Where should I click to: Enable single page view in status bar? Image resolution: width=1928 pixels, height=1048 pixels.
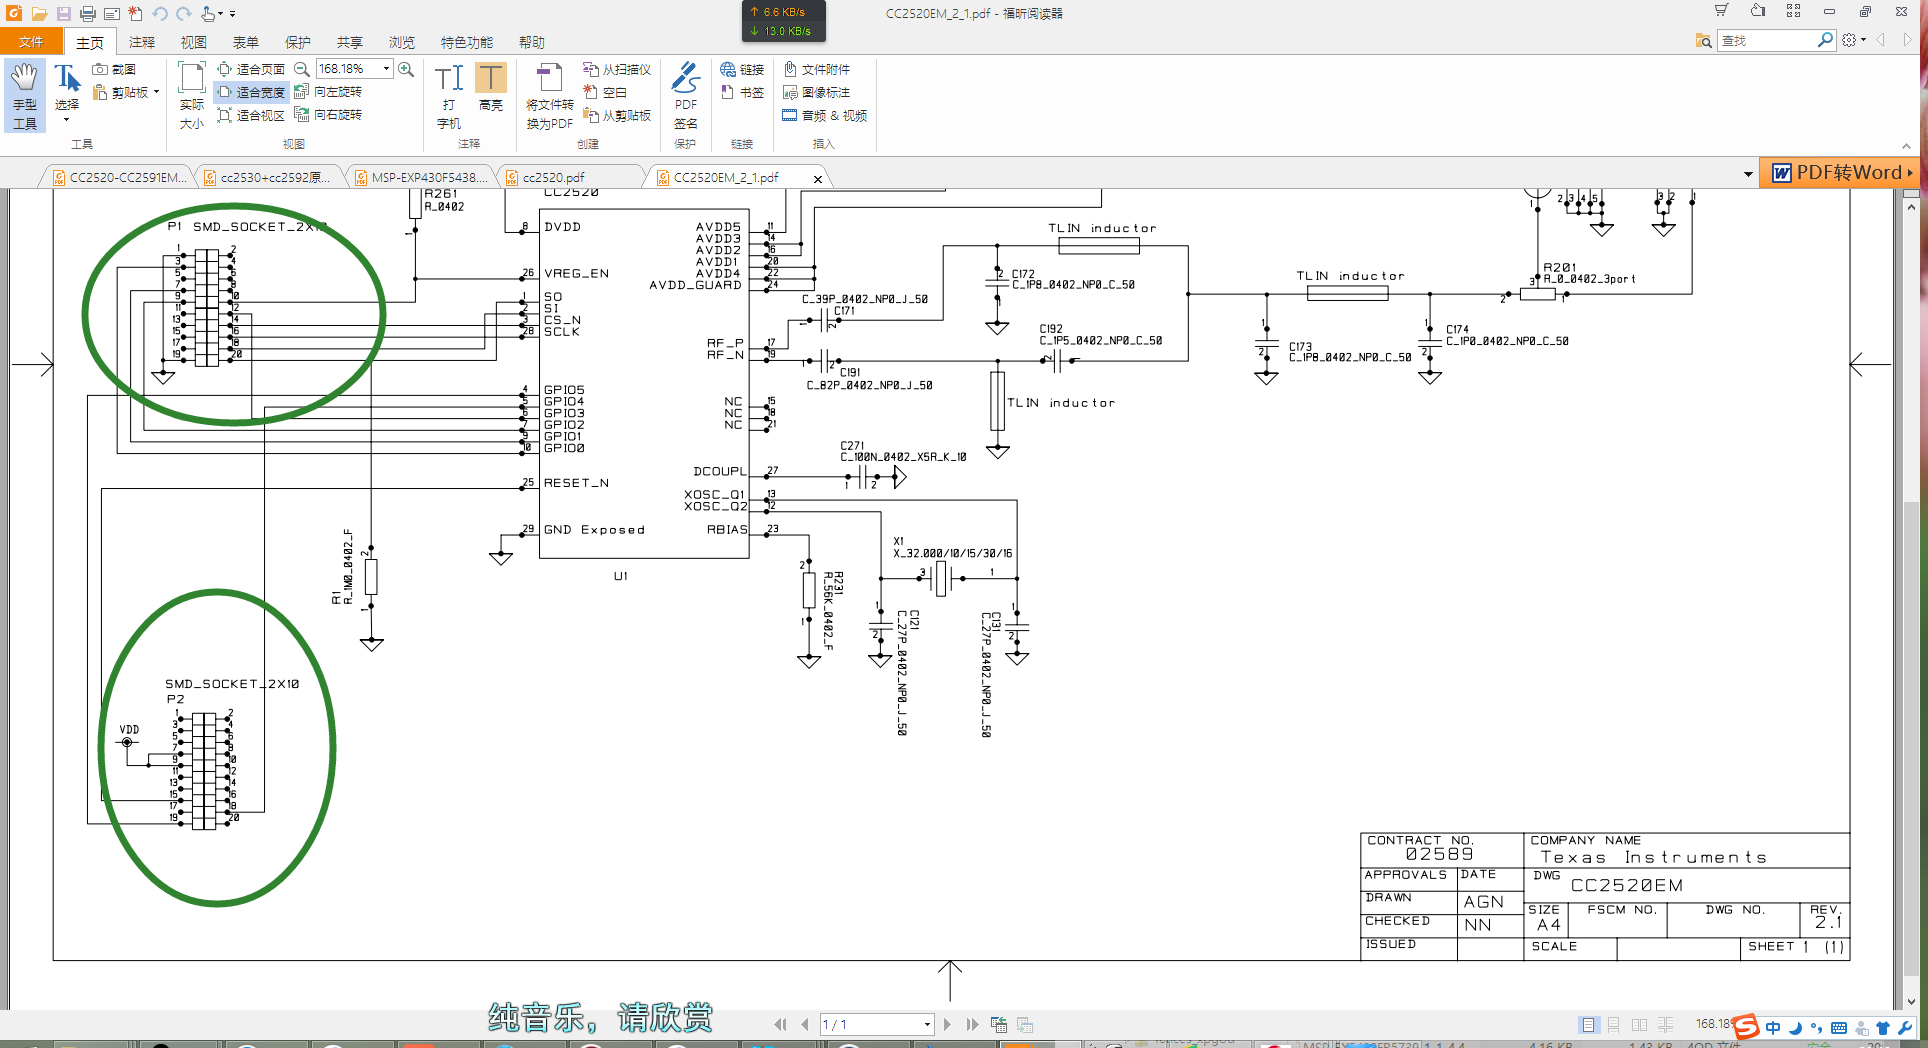1588,1025
